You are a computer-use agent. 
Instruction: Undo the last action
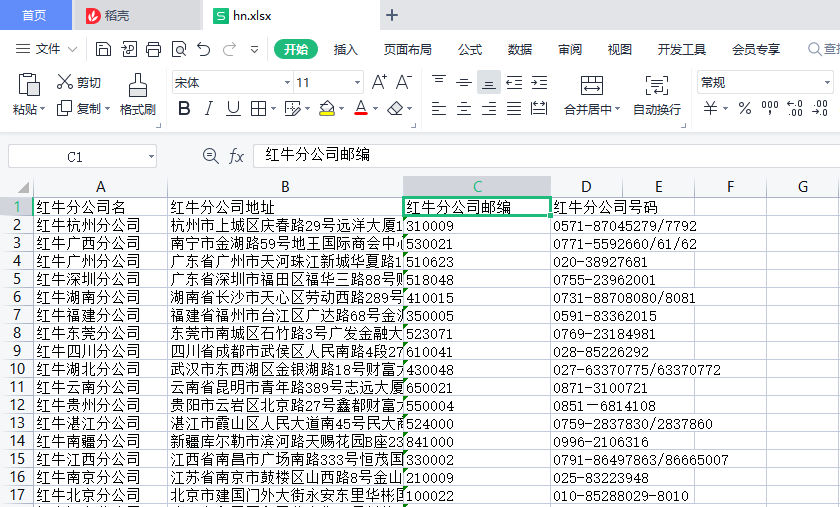pyautogui.click(x=204, y=49)
